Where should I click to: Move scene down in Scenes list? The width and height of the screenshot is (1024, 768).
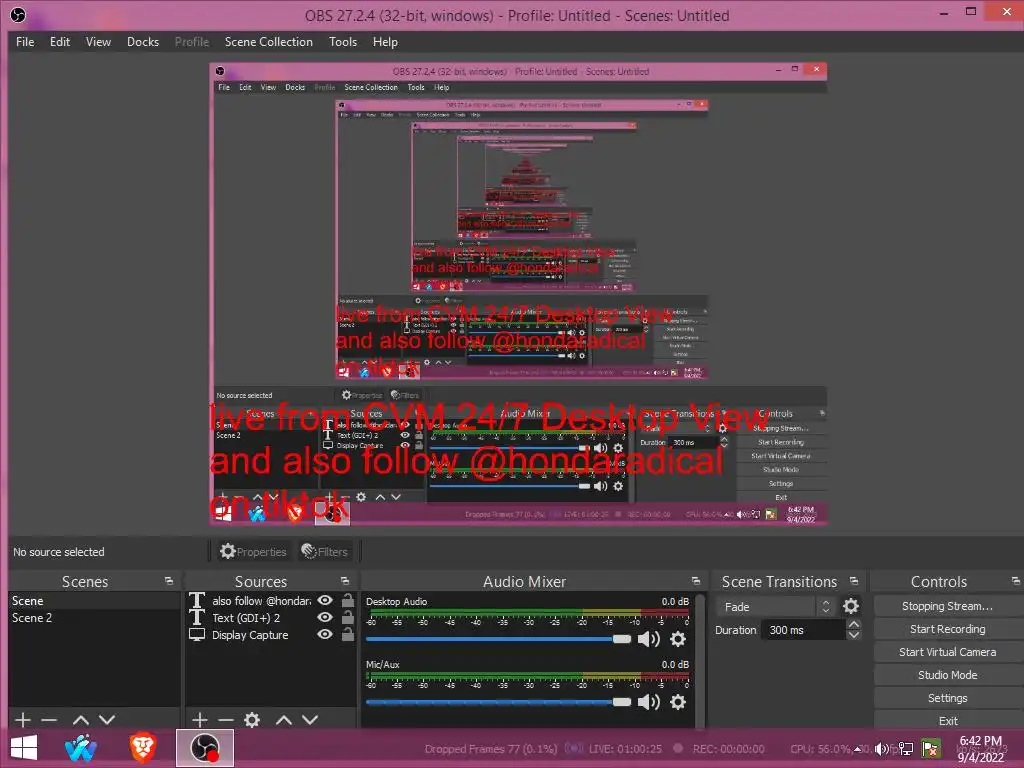coord(107,720)
